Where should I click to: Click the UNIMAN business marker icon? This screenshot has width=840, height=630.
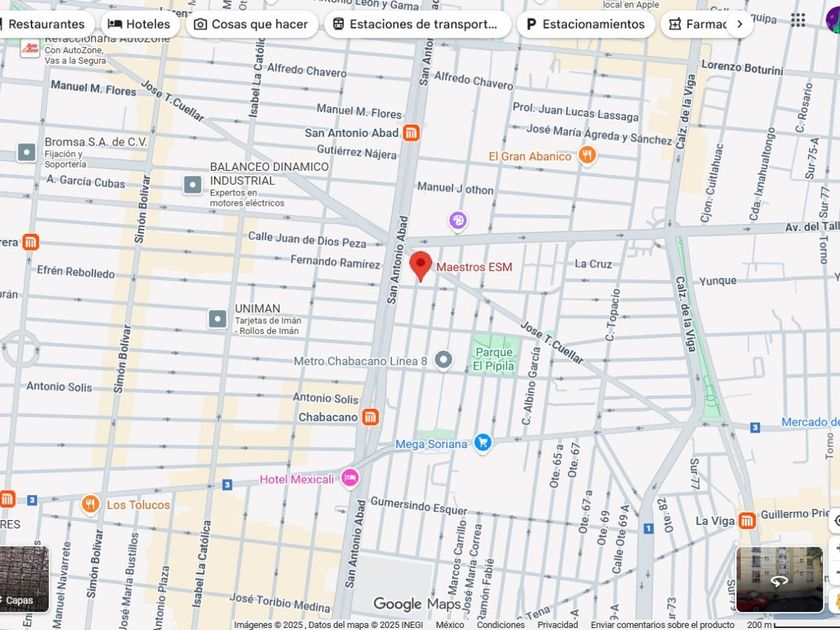(x=218, y=319)
